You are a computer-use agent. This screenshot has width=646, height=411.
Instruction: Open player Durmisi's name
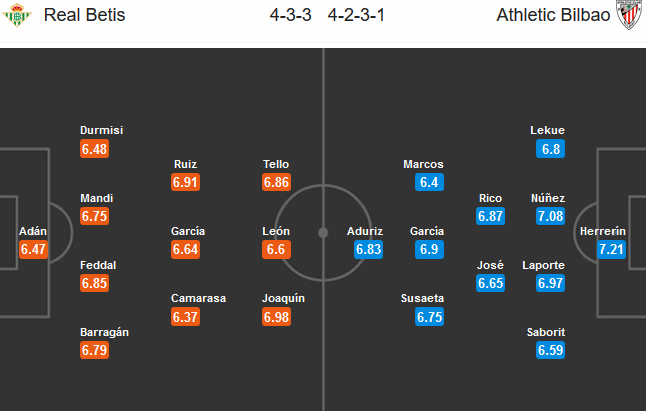tap(101, 130)
